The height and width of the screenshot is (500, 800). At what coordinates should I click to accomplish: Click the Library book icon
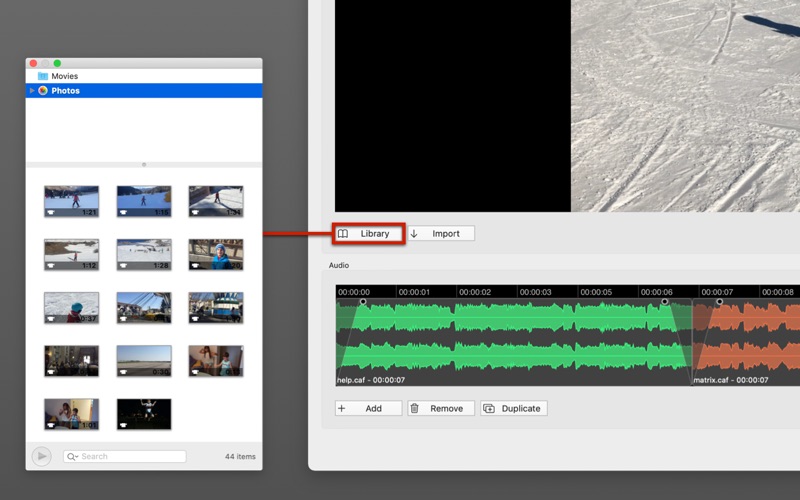point(343,234)
